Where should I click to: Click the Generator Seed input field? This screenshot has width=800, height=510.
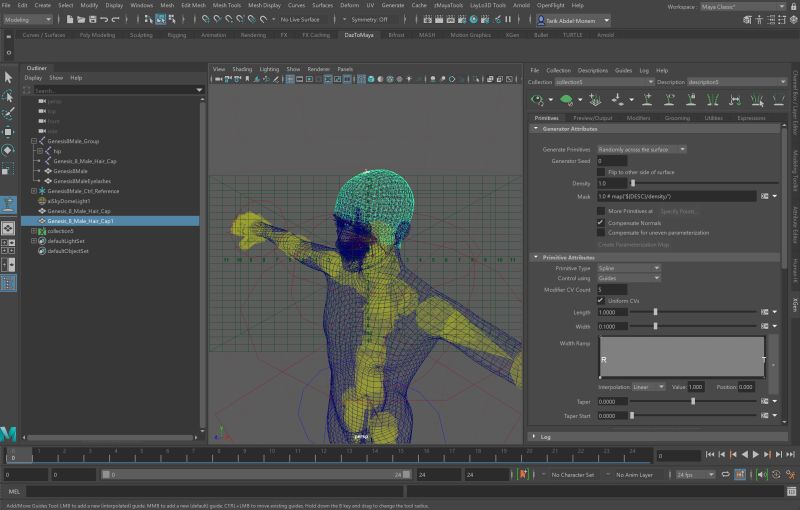click(612, 161)
